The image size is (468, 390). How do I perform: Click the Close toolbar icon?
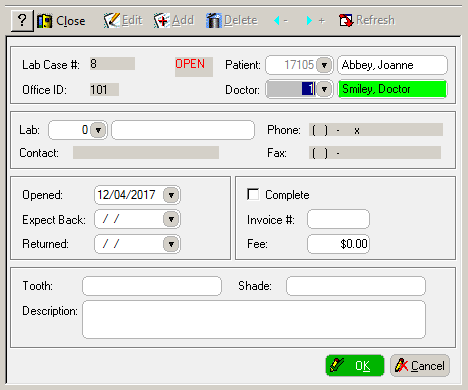[45, 21]
